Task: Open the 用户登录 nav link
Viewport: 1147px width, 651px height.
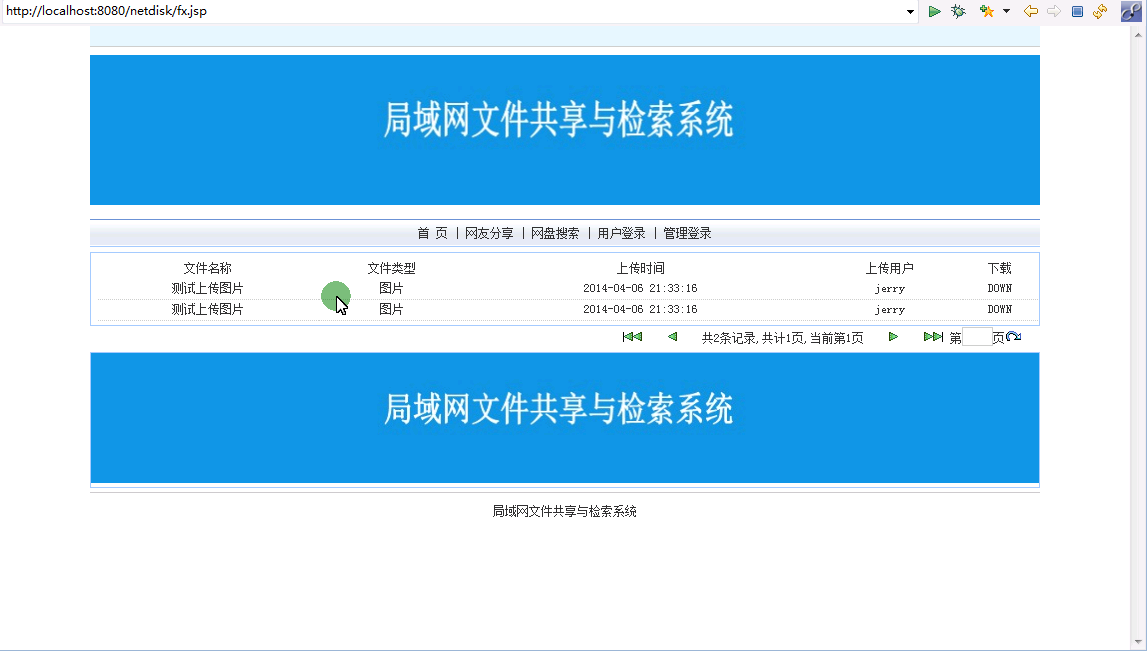Action: pos(621,233)
